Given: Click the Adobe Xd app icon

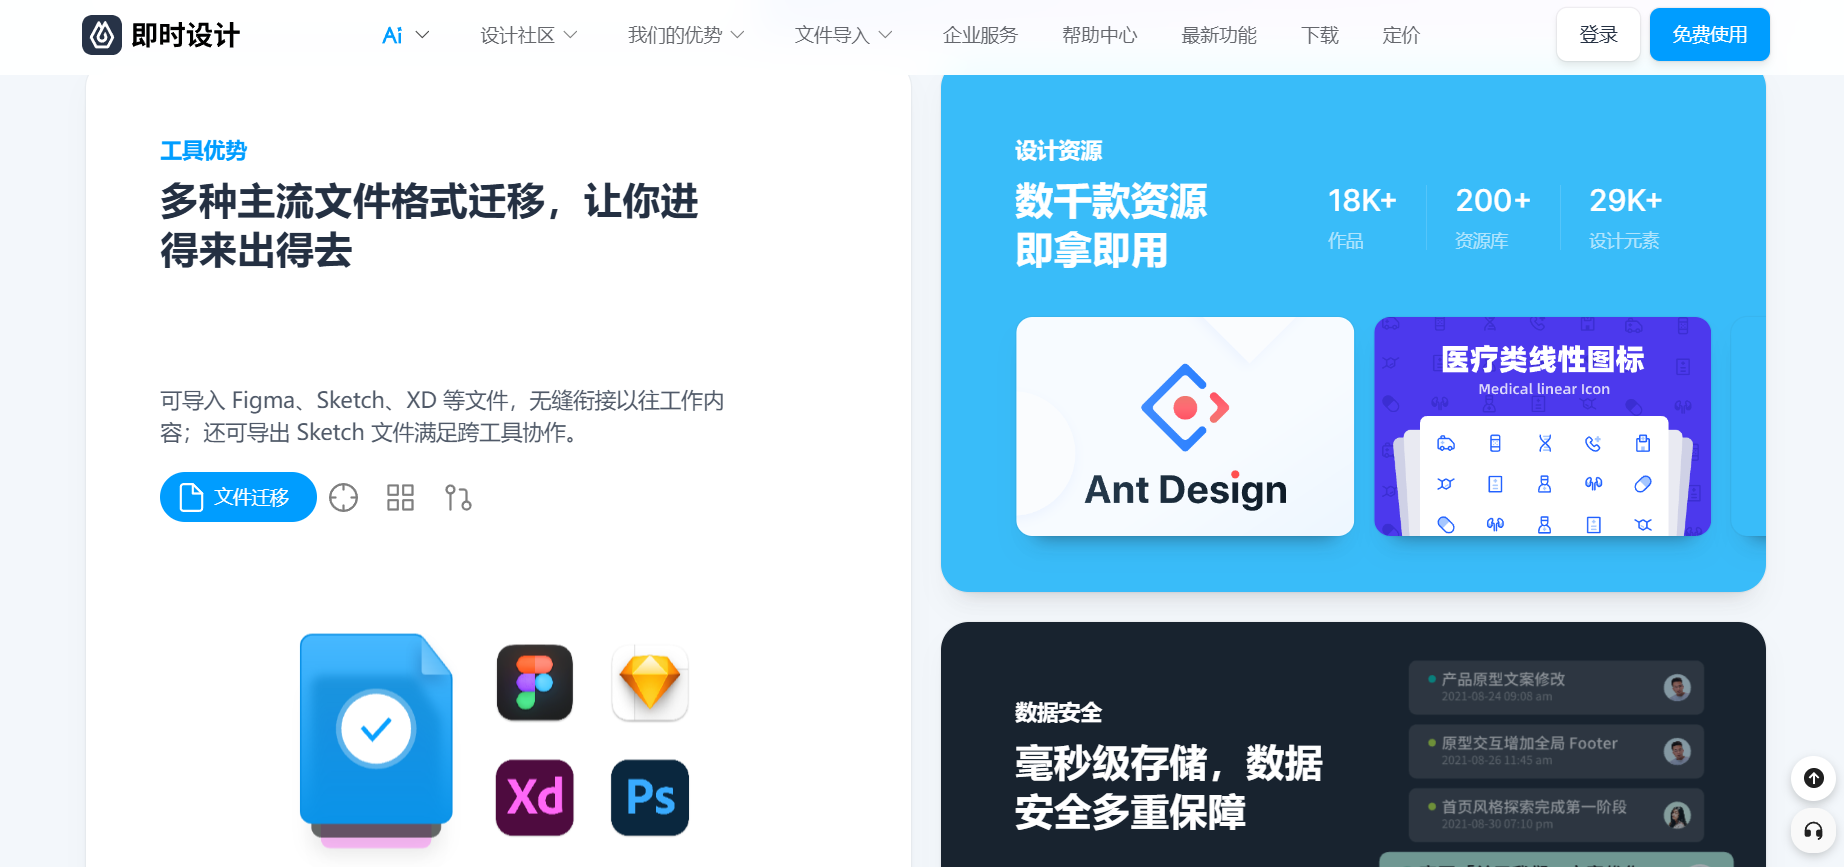Looking at the screenshot, I should pyautogui.click(x=535, y=797).
